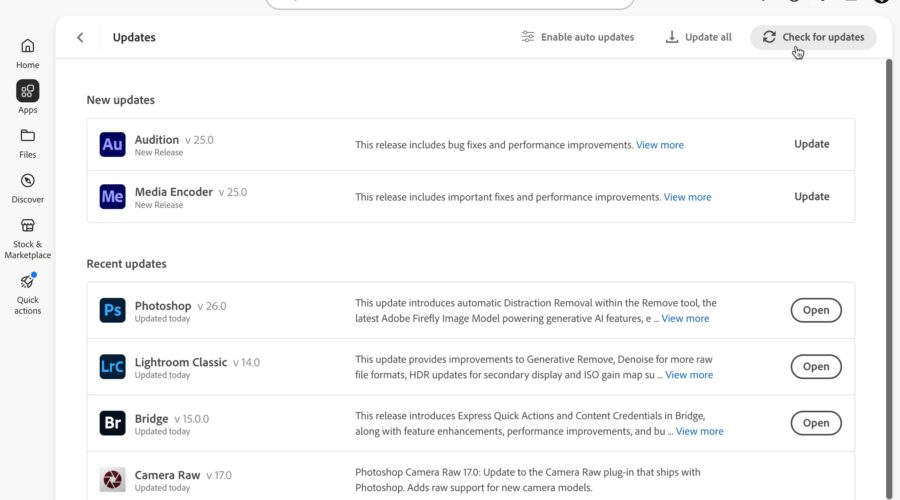This screenshot has width=900, height=500.
Task: Click the Media Encoder app icon
Action: pos(112,197)
